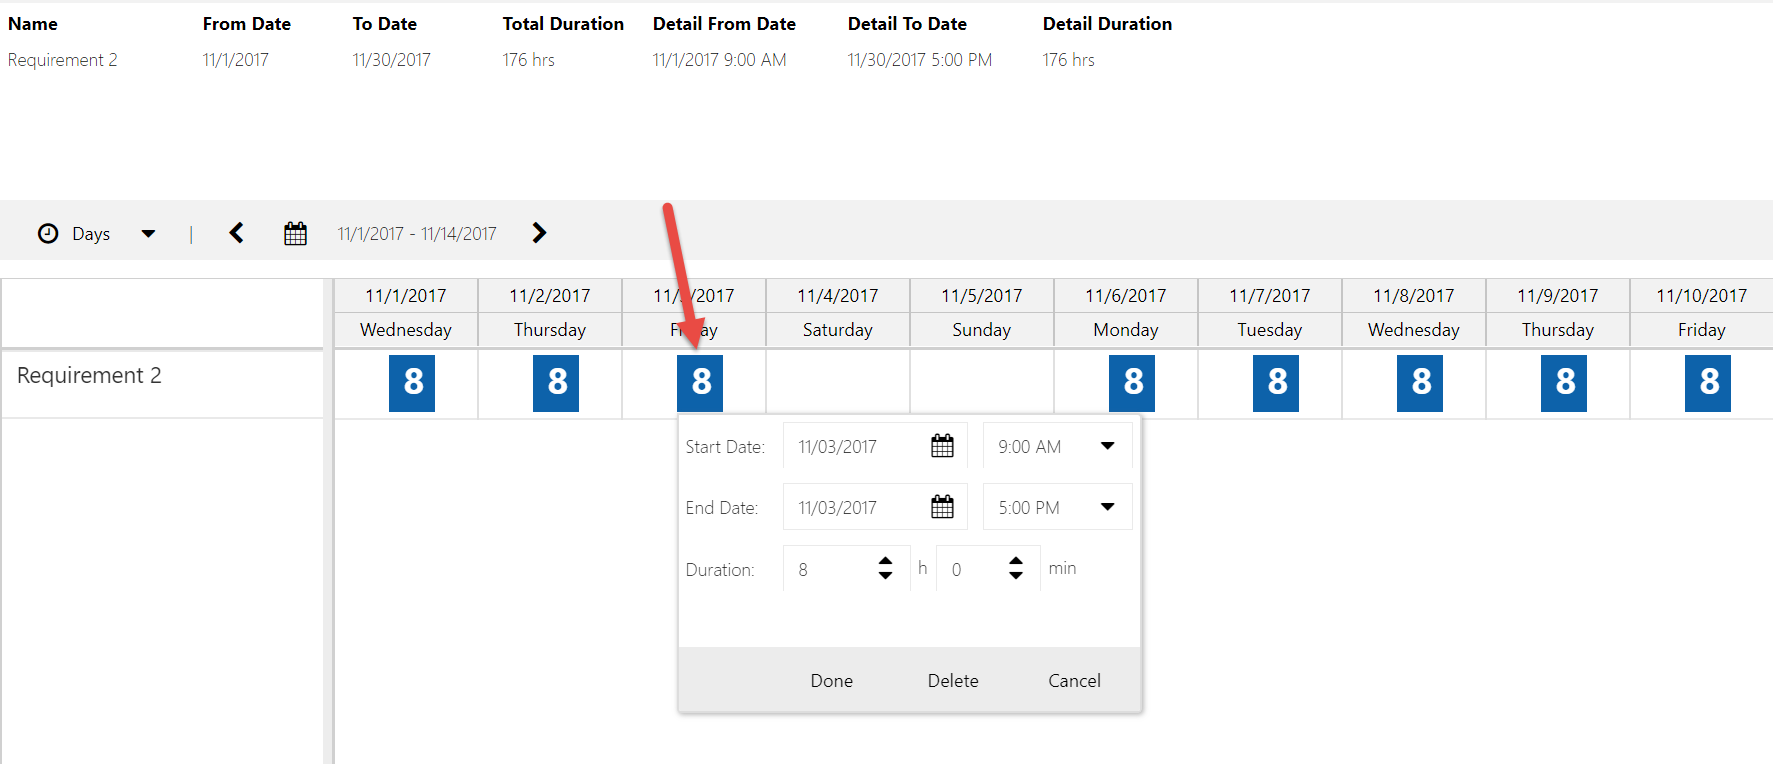
Task: Select the Requirement 2 row label
Action: coord(89,376)
